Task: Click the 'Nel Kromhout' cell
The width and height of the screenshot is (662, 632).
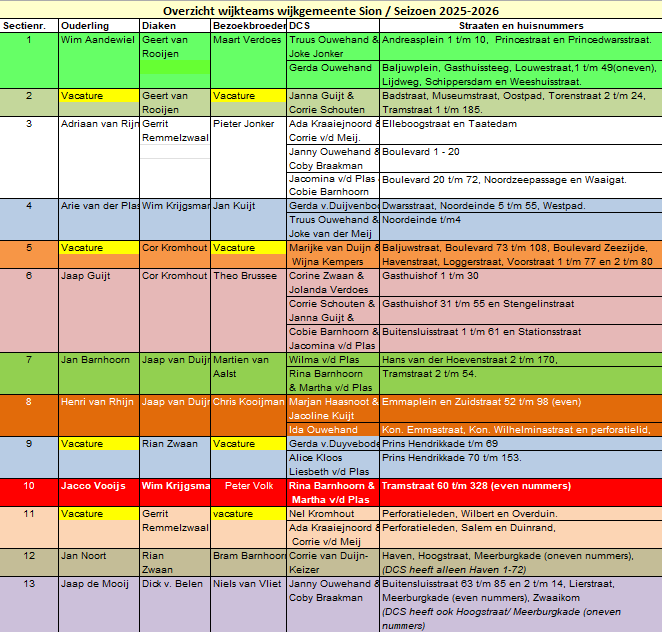Action: 323,513
